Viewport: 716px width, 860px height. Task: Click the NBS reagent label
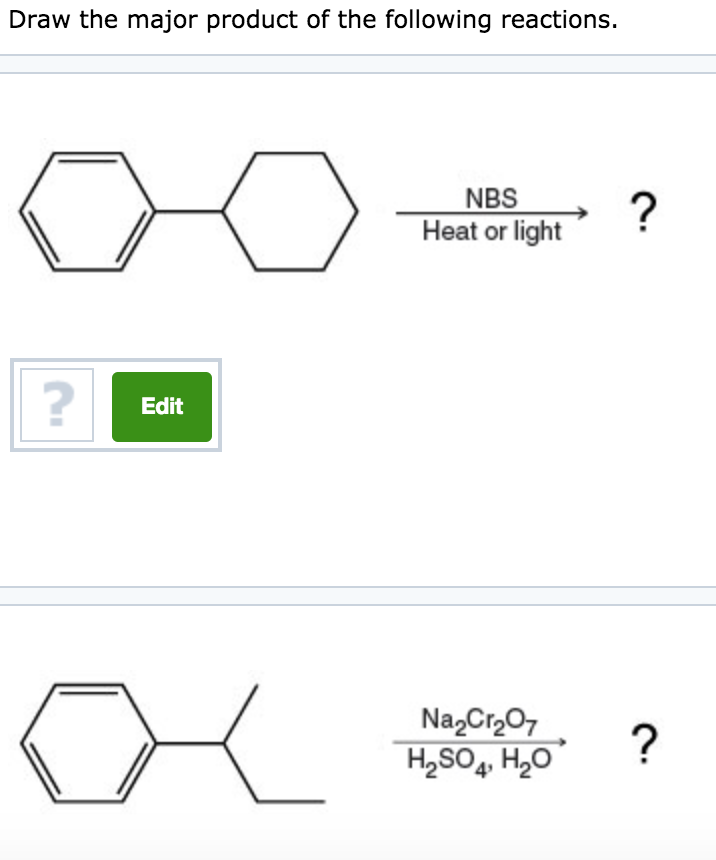tap(491, 199)
